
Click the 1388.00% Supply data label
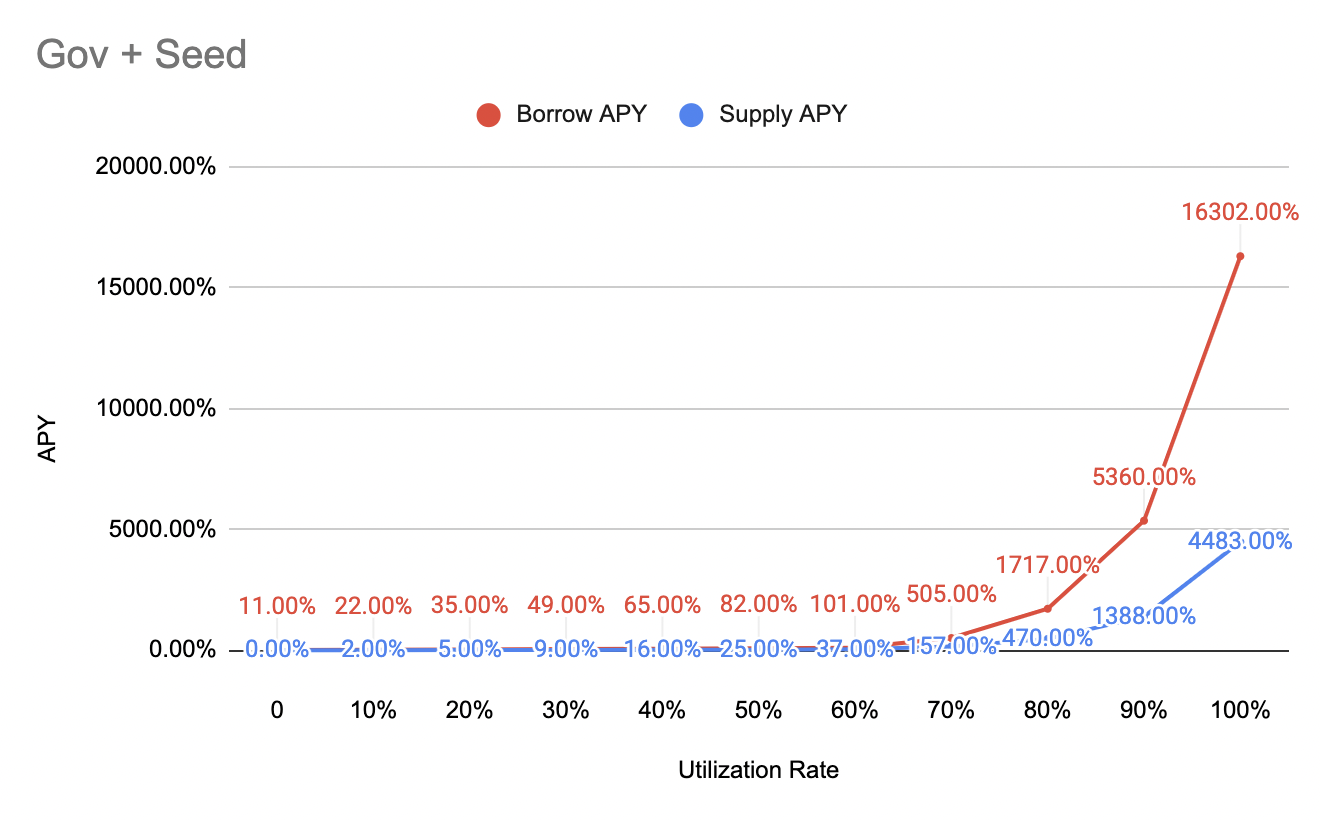click(1143, 616)
